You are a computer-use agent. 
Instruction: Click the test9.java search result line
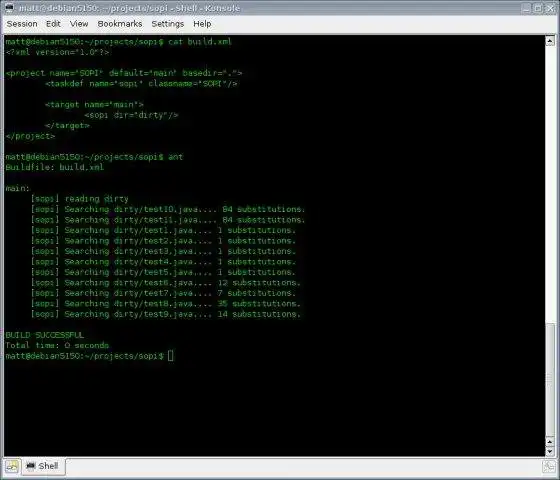[x=166, y=314]
